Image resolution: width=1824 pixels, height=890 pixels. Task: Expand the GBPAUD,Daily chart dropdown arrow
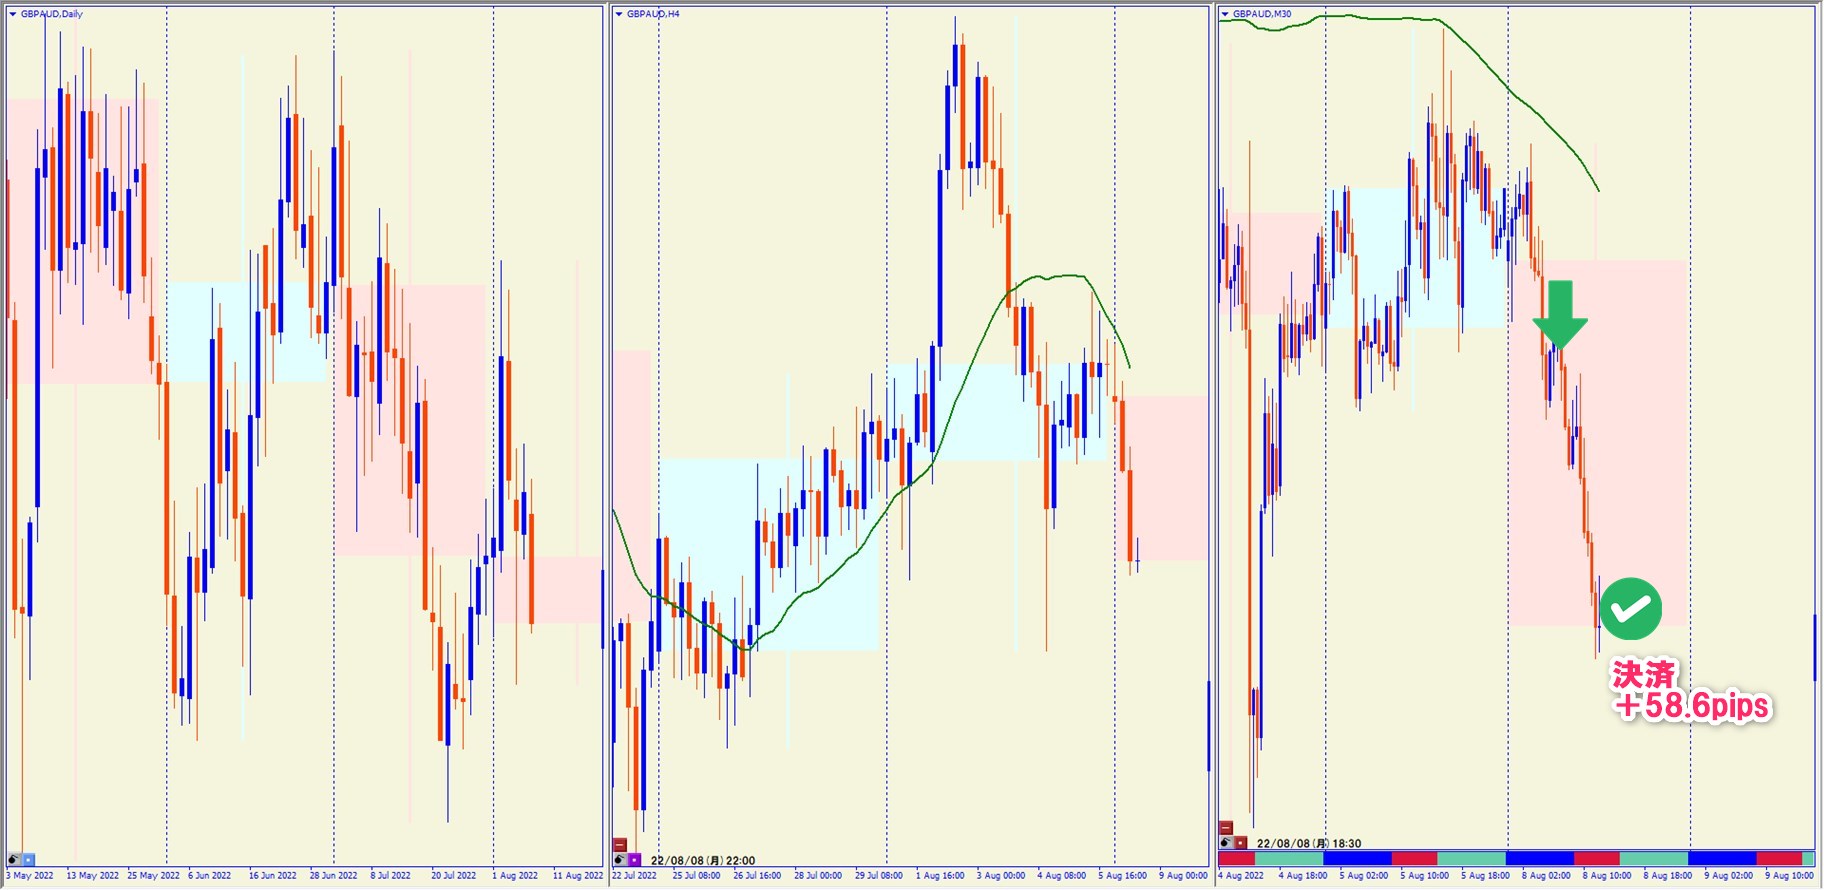click(x=13, y=14)
